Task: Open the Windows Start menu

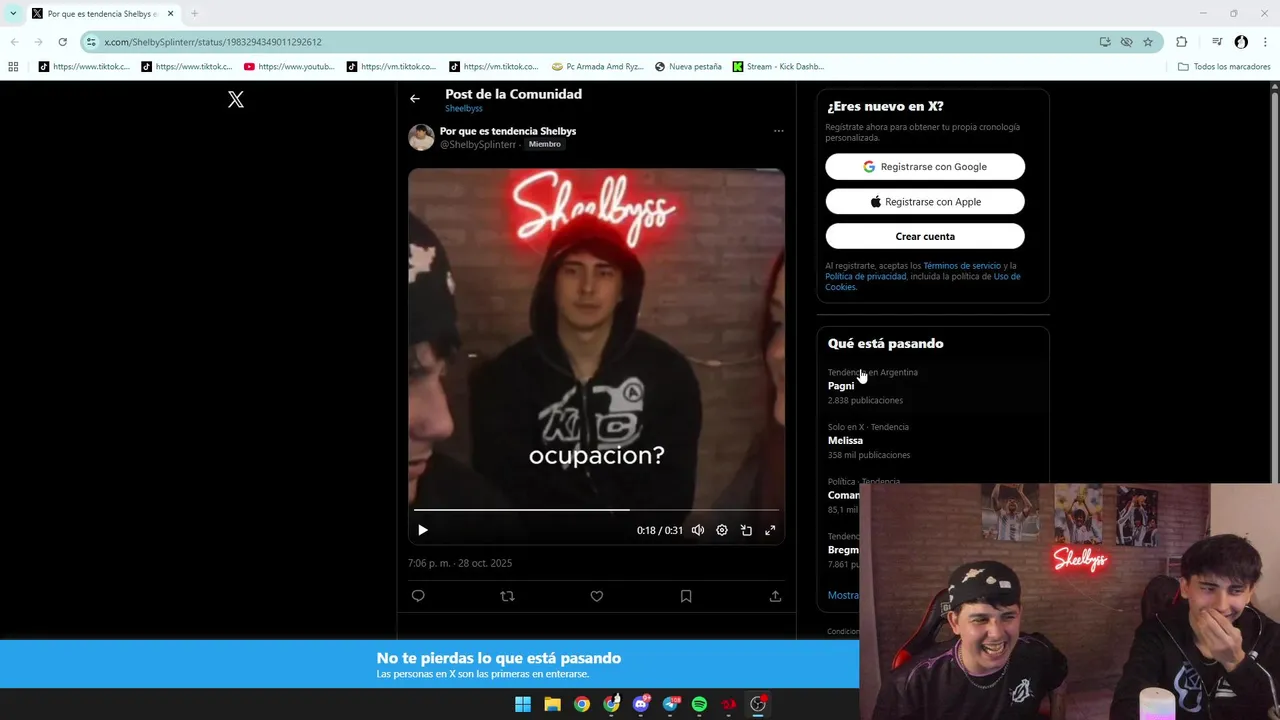Action: point(523,704)
